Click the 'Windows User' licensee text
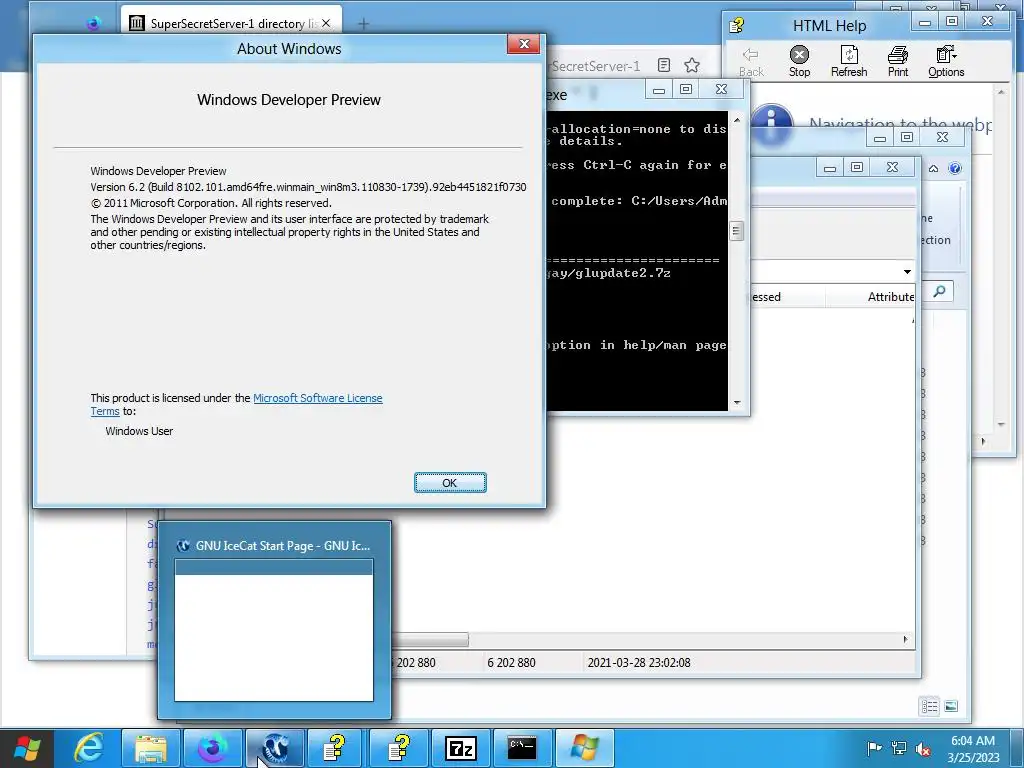The width and height of the screenshot is (1024, 768). tap(139, 431)
